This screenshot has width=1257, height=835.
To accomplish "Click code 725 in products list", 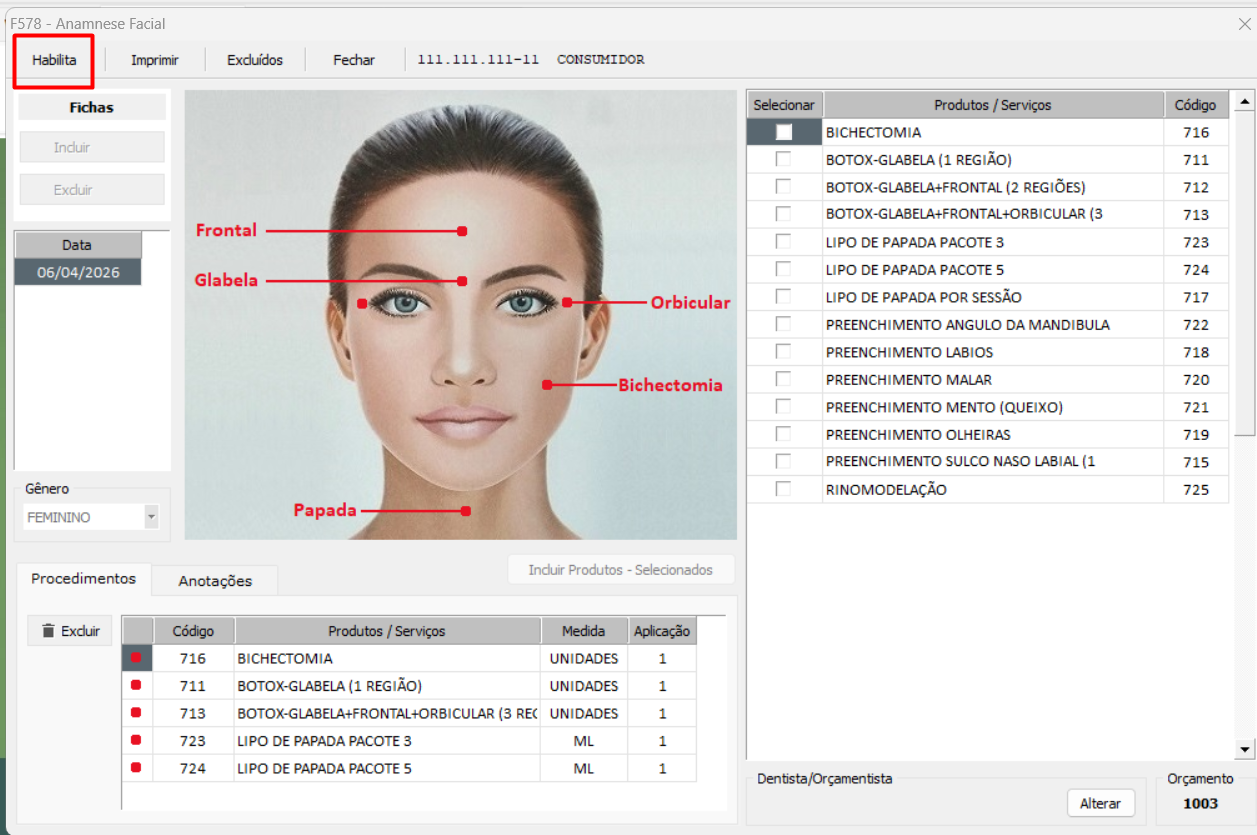I will tap(1195, 489).
